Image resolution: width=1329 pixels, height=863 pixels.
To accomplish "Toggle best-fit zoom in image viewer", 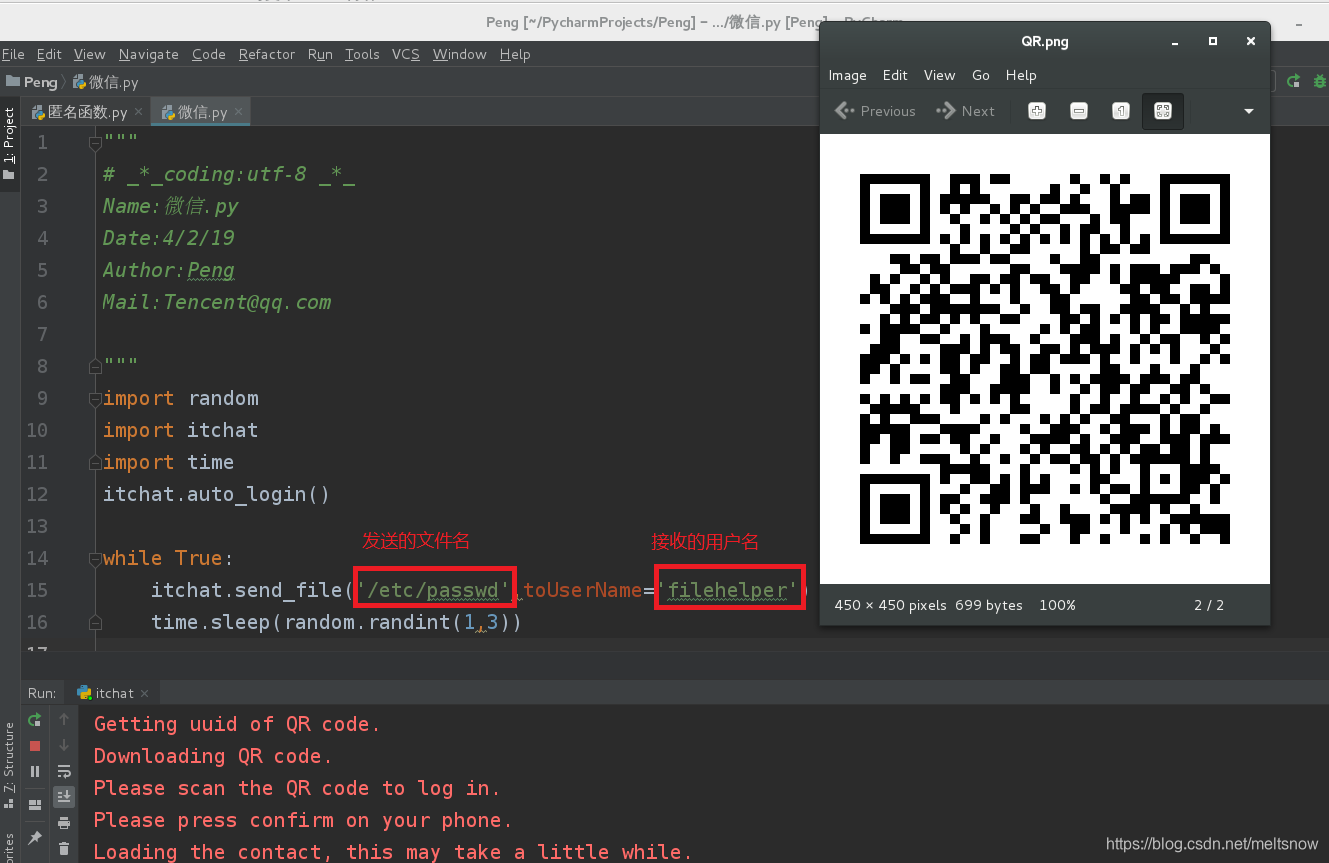I will [x=1163, y=111].
